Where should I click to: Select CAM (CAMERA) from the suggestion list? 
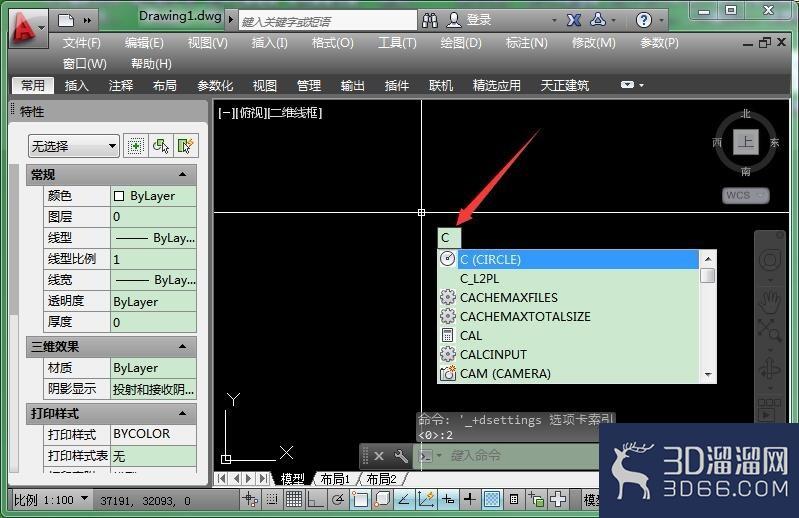point(569,374)
